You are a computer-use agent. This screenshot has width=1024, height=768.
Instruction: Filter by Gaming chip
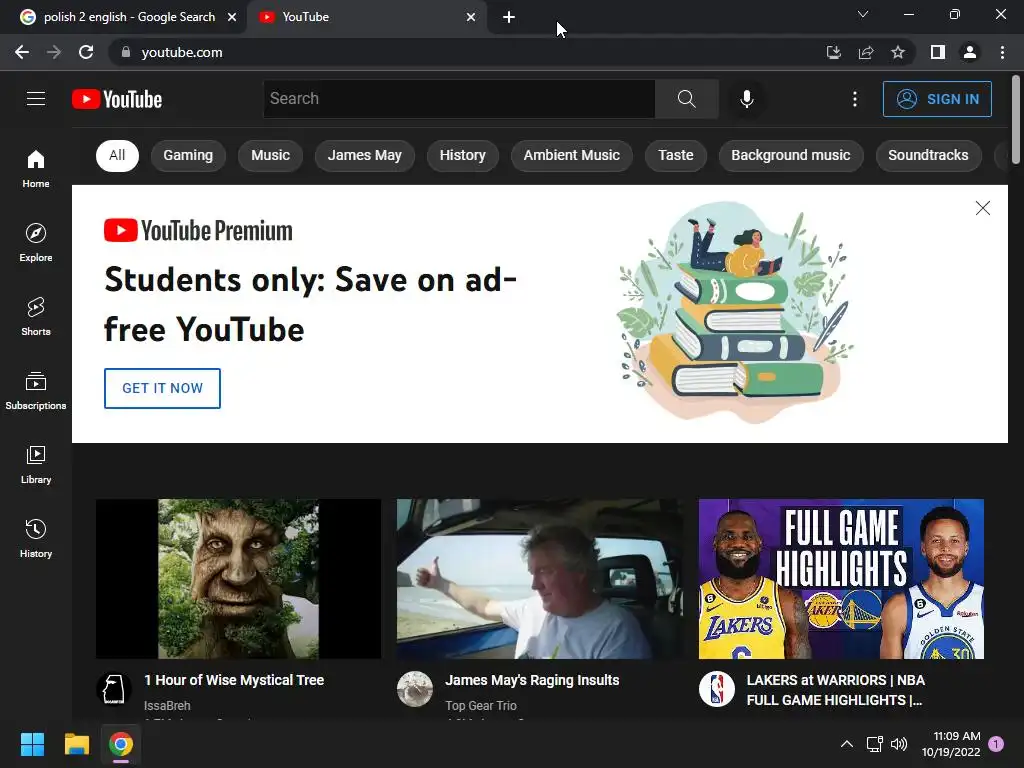point(188,155)
